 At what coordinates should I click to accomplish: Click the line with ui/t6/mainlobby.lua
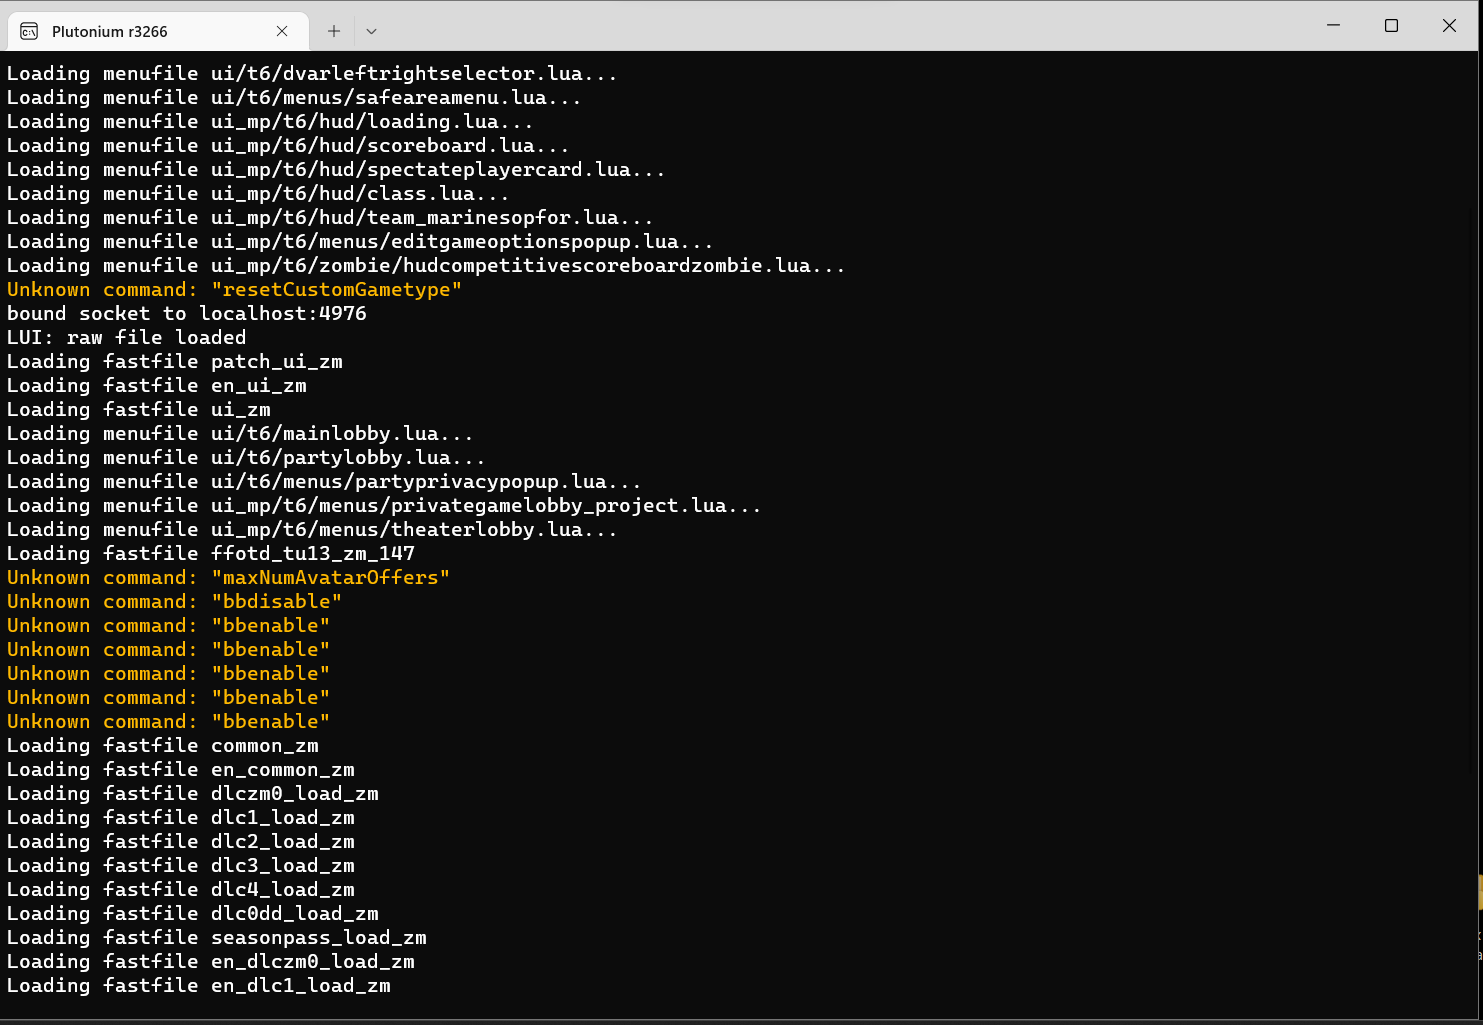pos(240,433)
